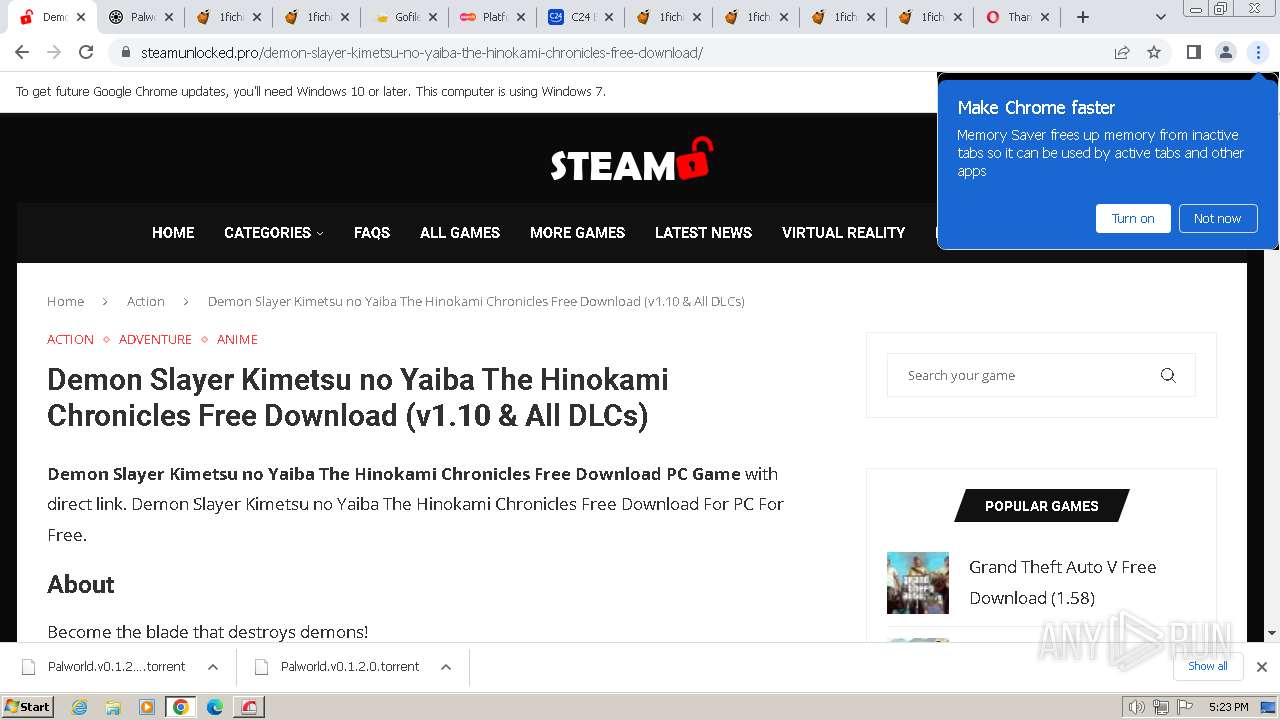Click the red app icon in taskbar
Image resolution: width=1280 pixels, height=720 pixels.
249,707
